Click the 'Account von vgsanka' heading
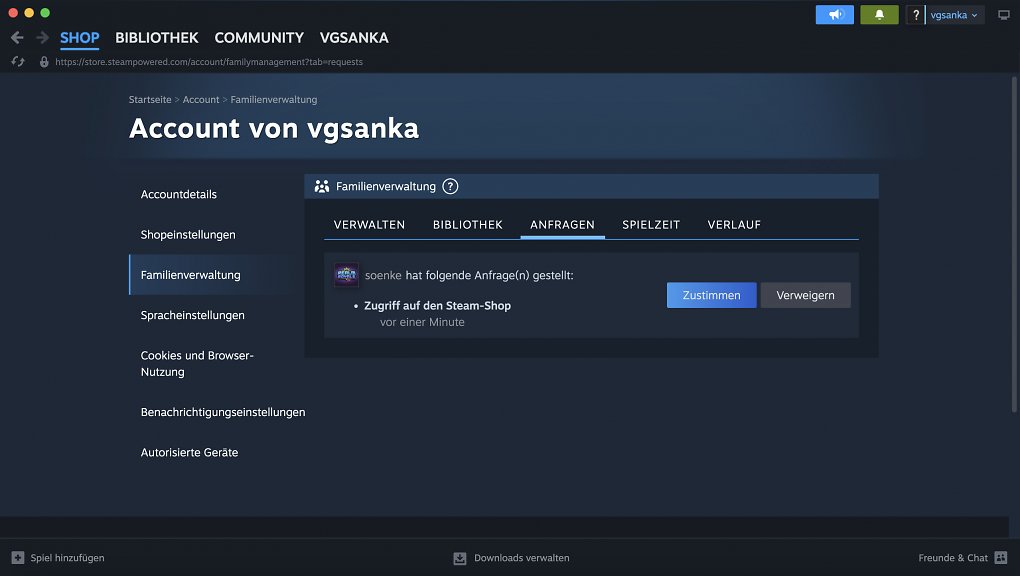The height and width of the screenshot is (576, 1020). click(x=274, y=128)
